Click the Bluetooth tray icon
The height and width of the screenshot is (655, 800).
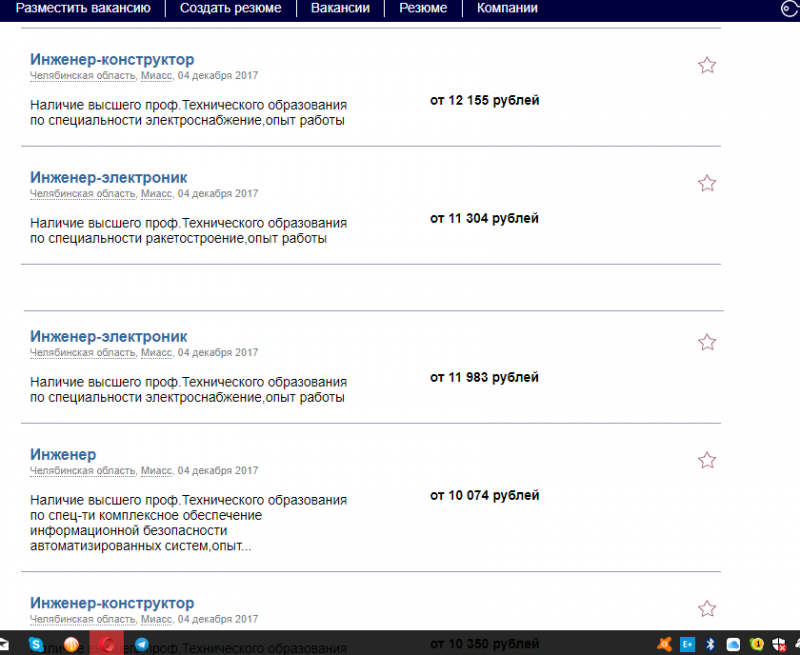710,644
